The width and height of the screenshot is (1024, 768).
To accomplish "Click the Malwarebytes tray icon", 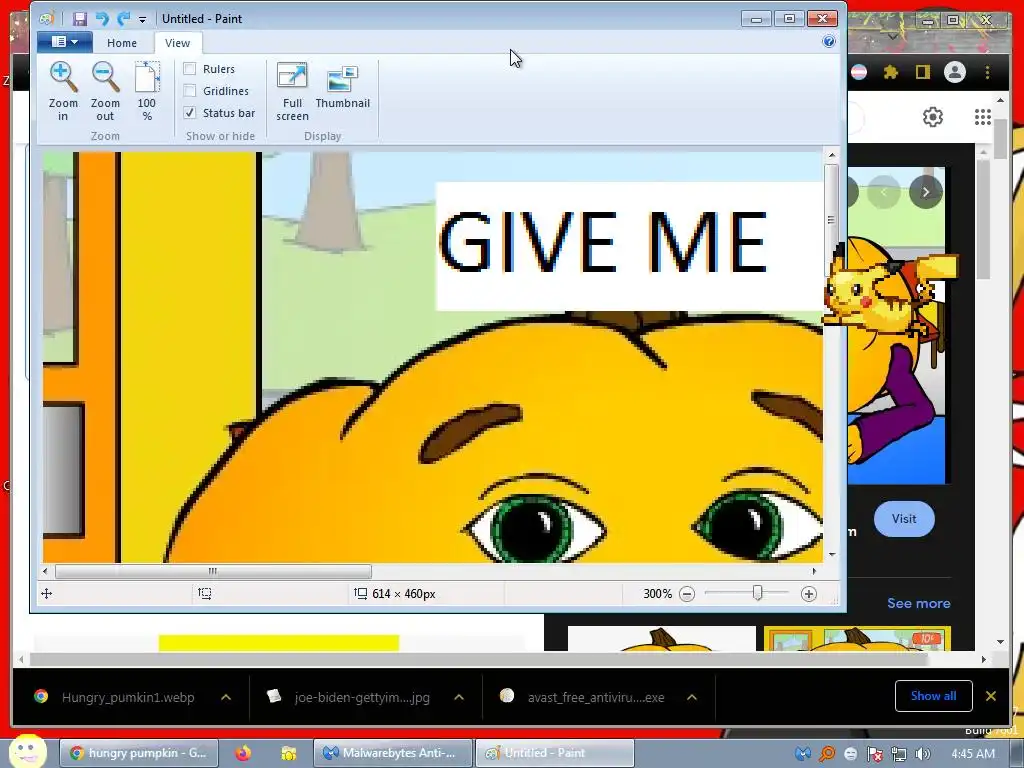I will pos(803,754).
